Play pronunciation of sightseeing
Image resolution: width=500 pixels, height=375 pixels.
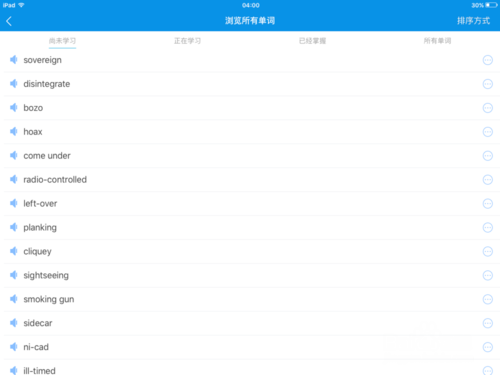[14, 275]
